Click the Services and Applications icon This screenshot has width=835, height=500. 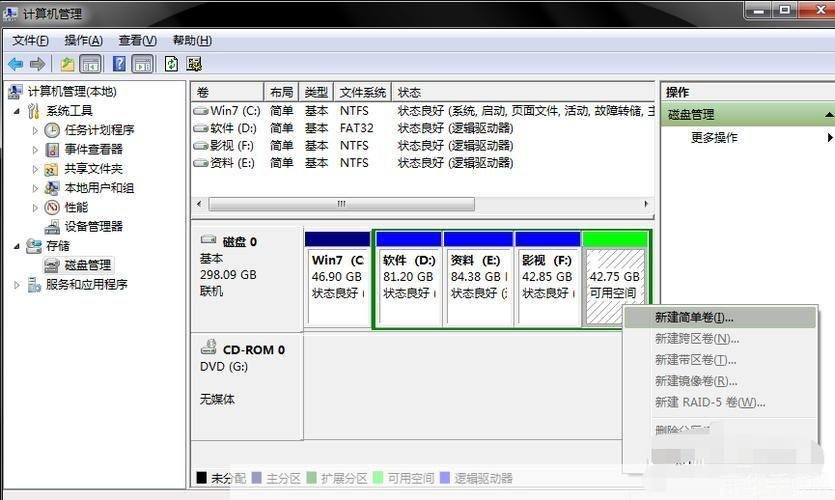click(x=34, y=284)
